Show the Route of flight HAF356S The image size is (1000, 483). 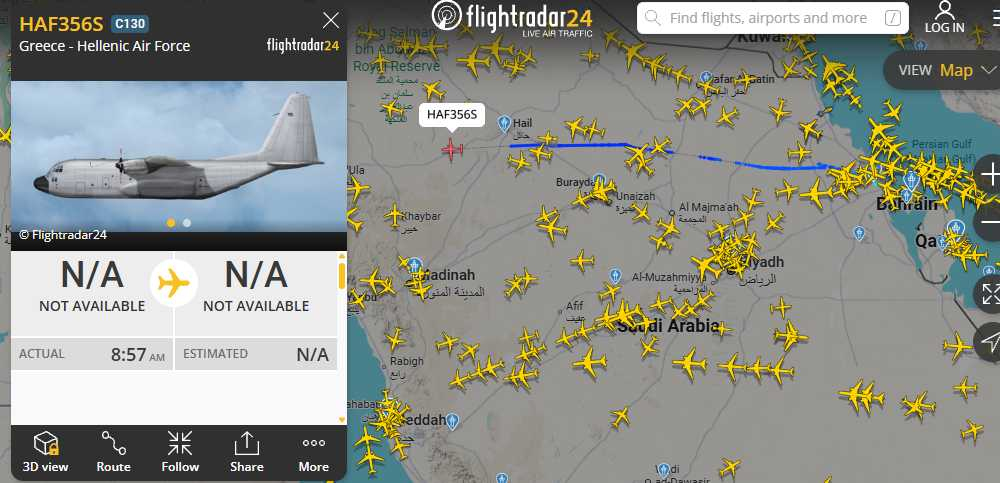pyautogui.click(x=114, y=452)
